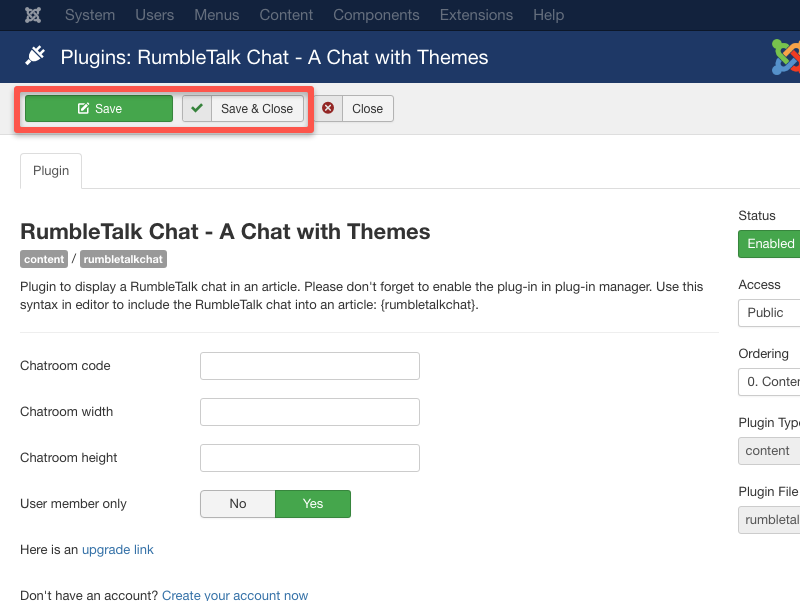Viewport: 800px width, 601px height.
Task: Toggle the Enabled status button
Action: [x=770, y=243]
